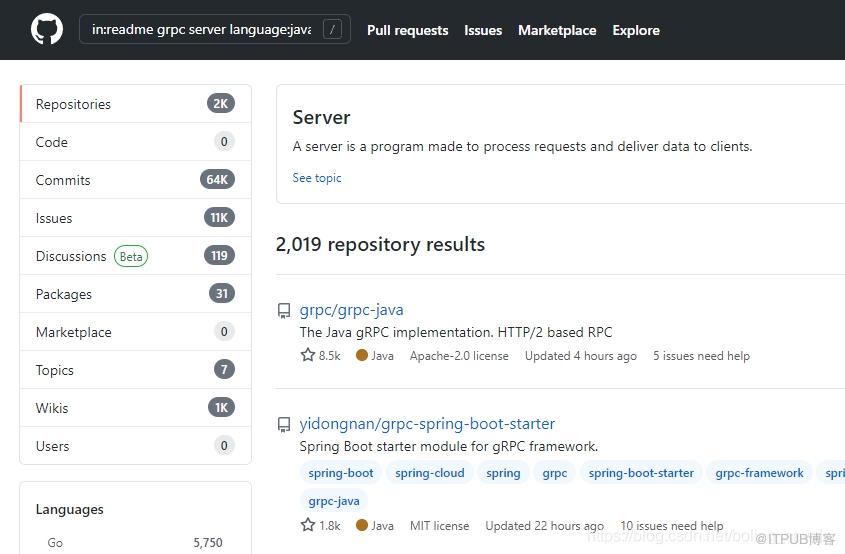This screenshot has width=845, height=554.
Task: Open the GitHub Octocat logo home
Action: (x=47, y=29)
